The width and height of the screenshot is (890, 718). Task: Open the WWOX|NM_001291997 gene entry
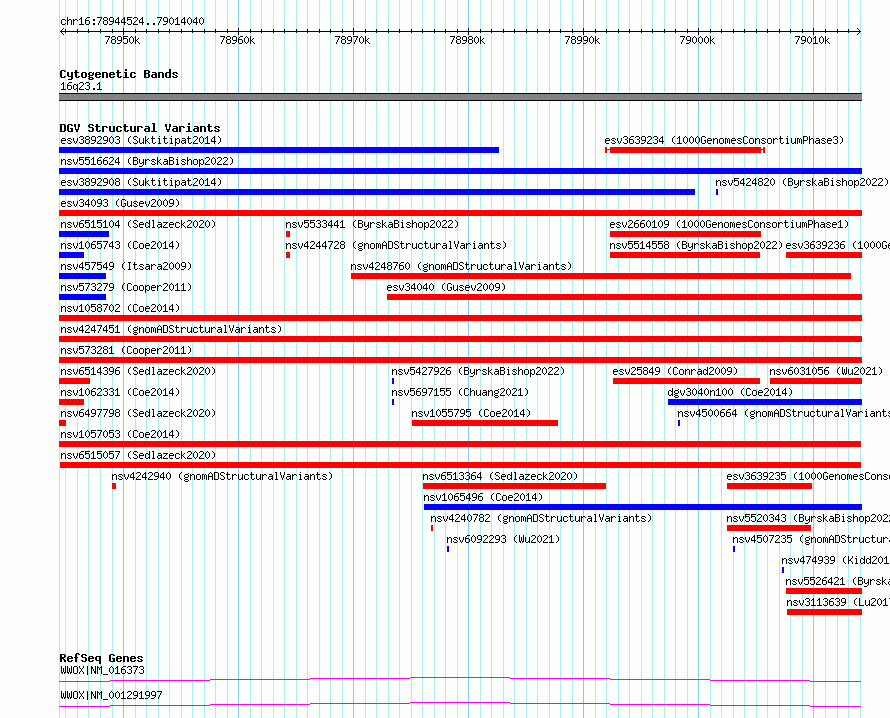pos(111,695)
